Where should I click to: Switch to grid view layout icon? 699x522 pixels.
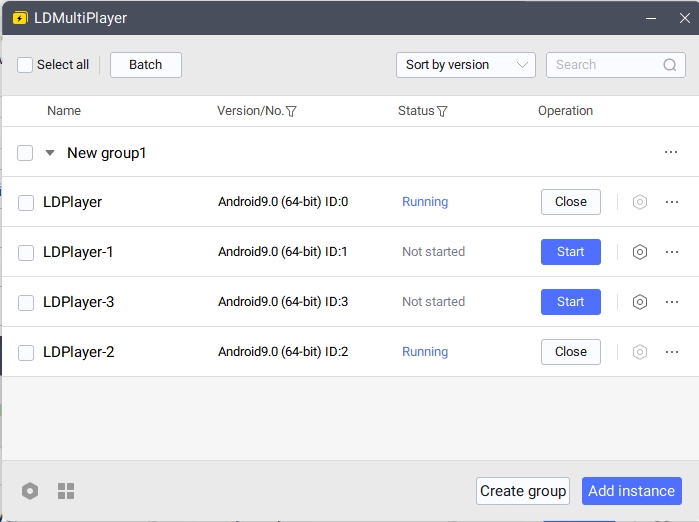(66, 491)
